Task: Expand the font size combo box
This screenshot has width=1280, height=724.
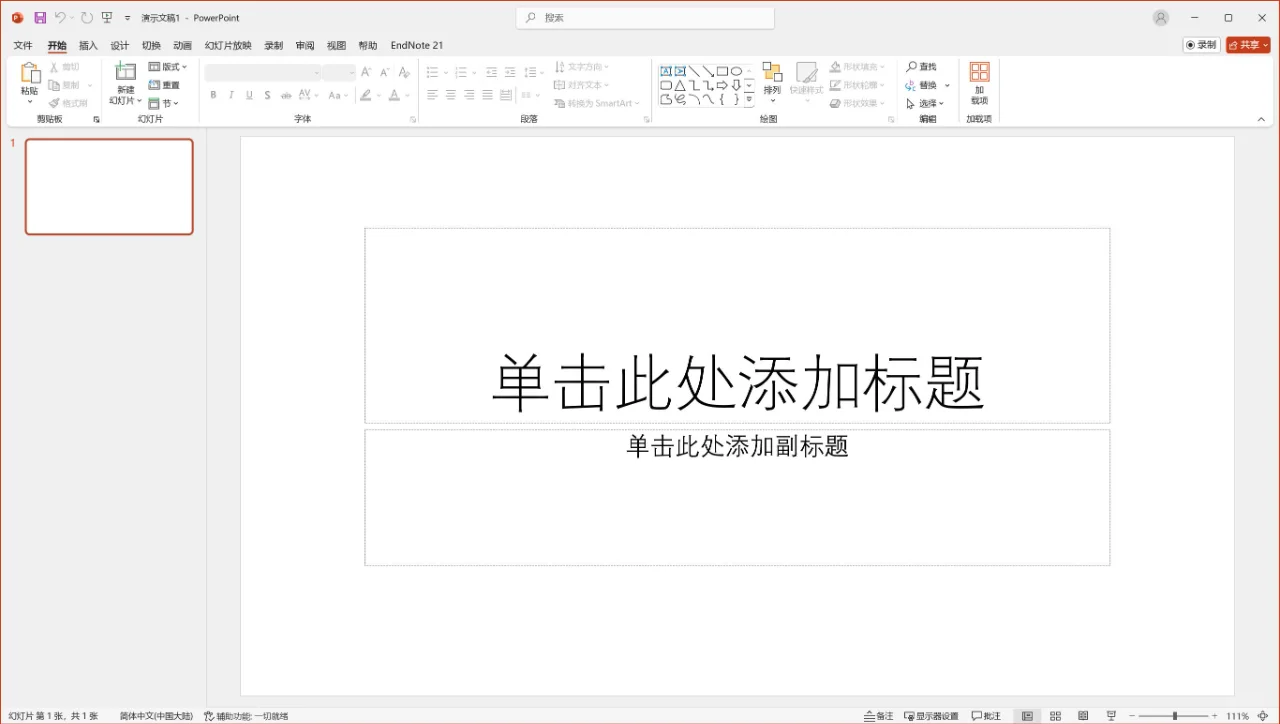Action: click(349, 72)
